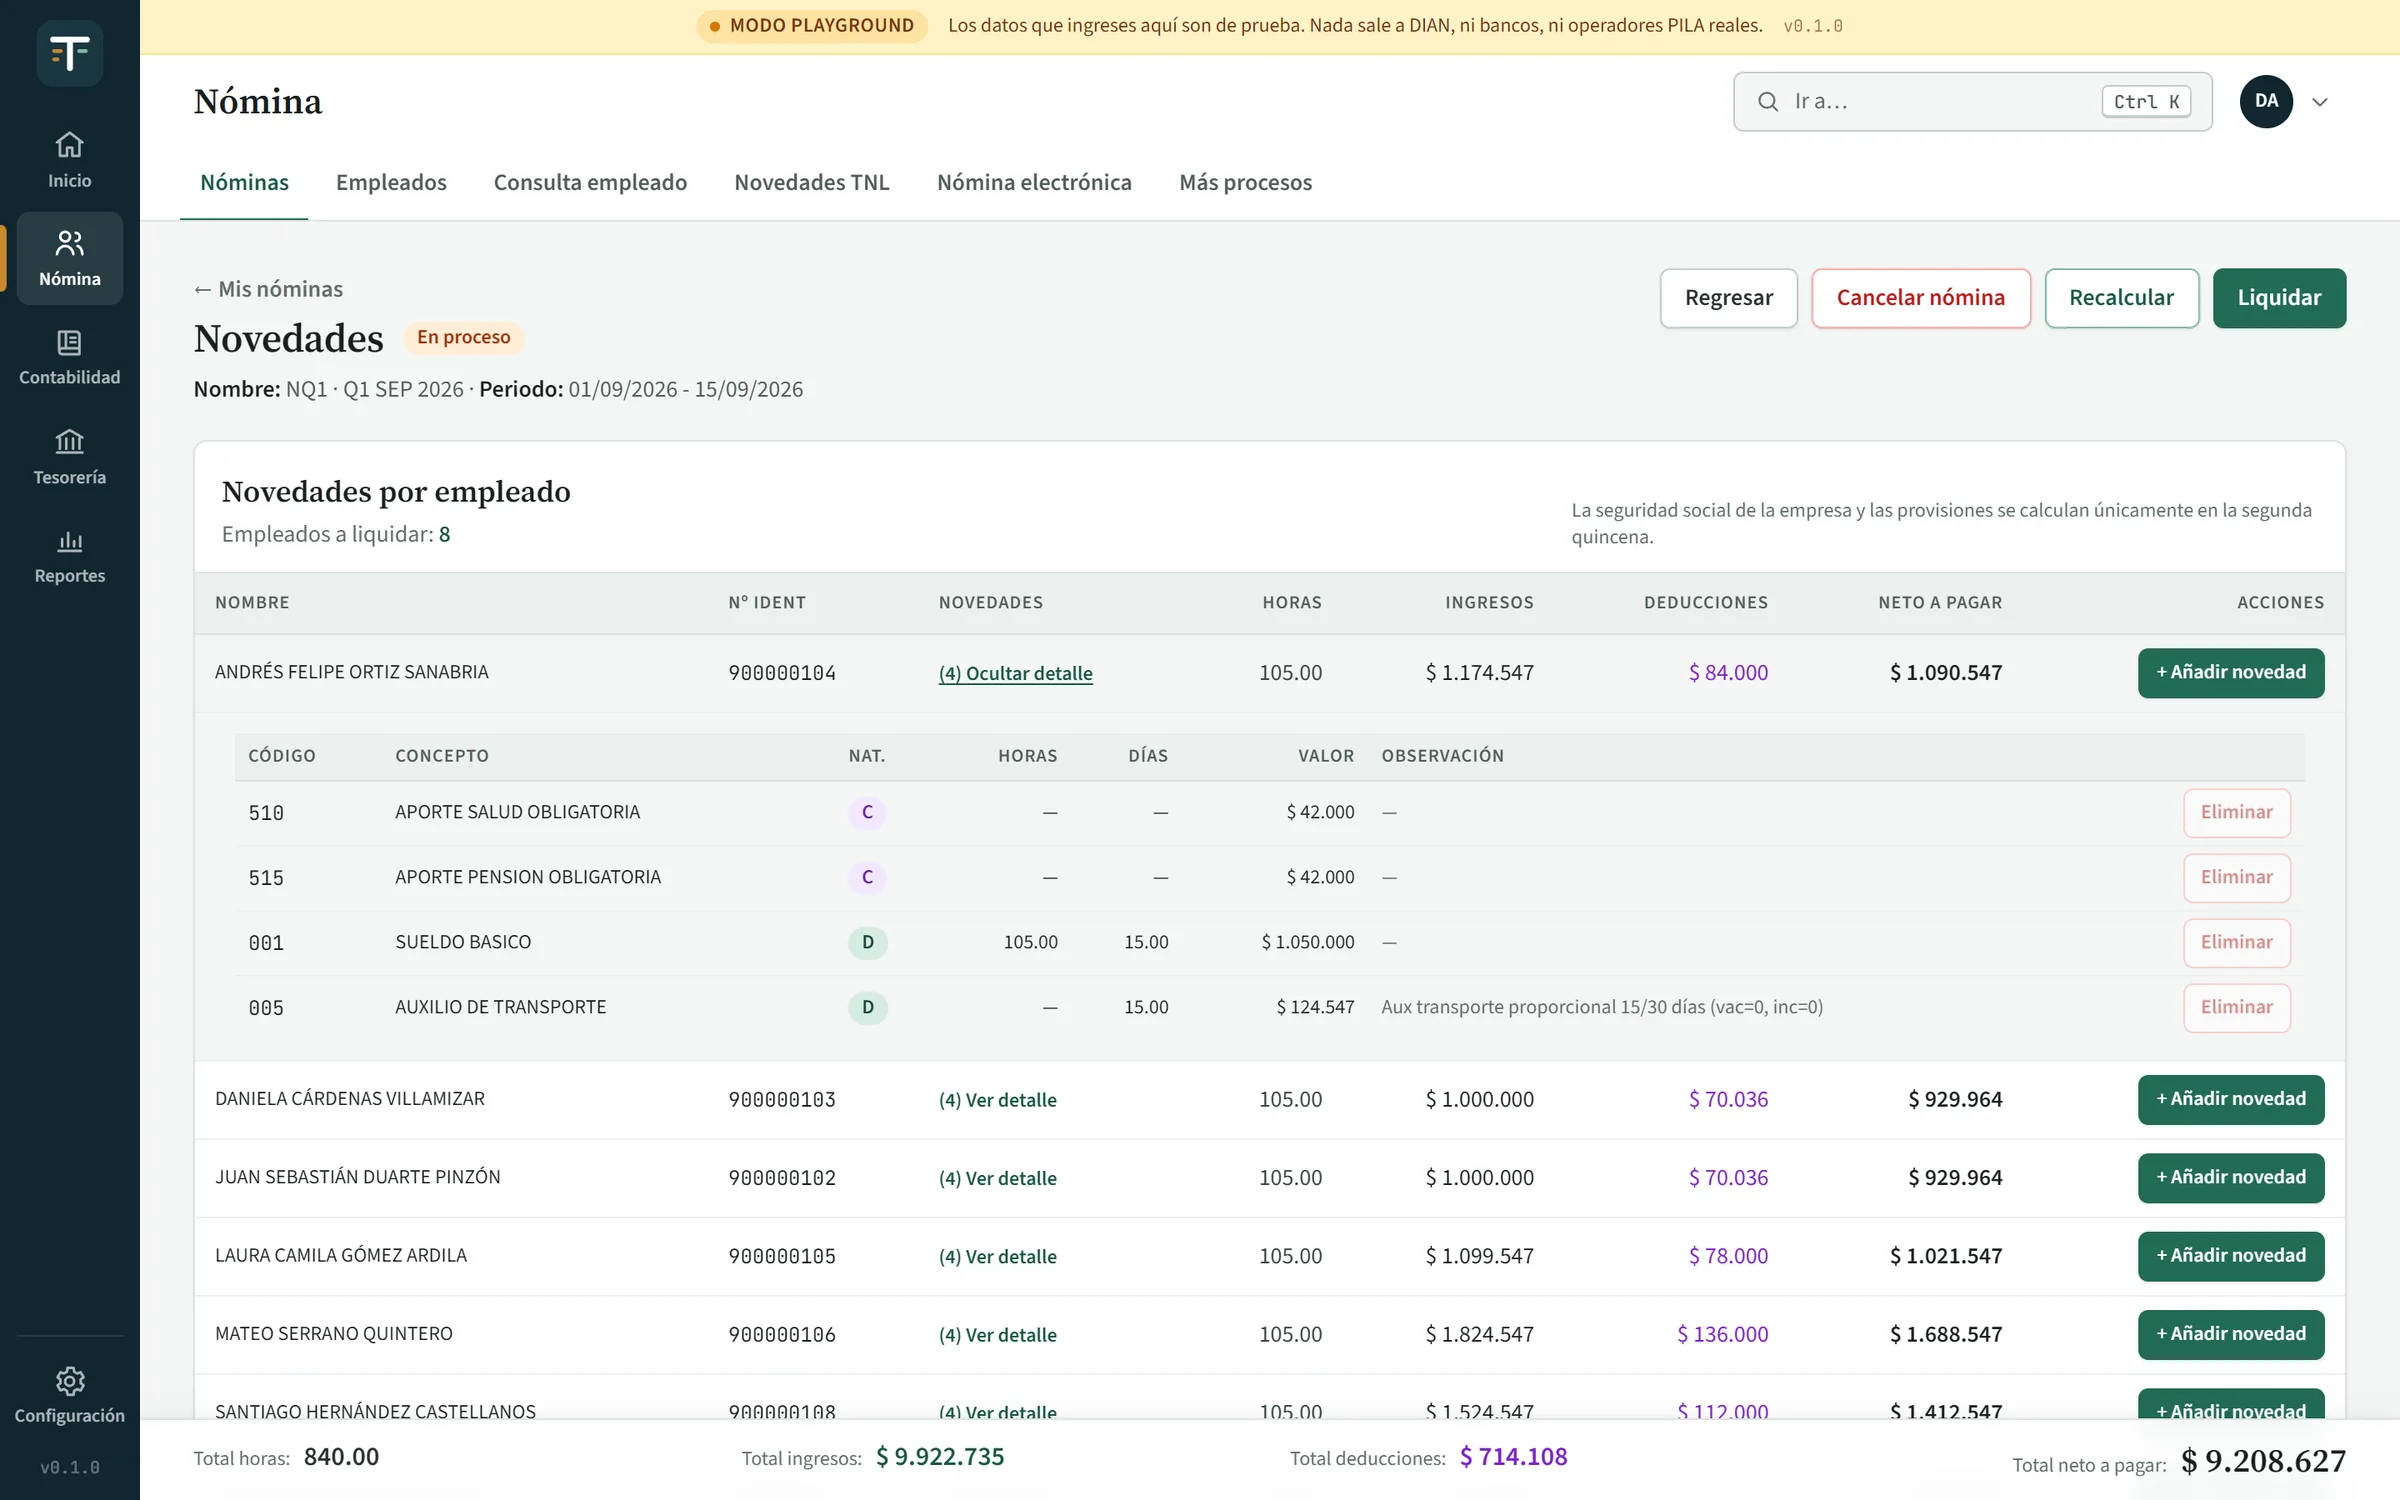Open Tesorería bank icon in sidebar
2400x1500 pixels.
coord(69,441)
